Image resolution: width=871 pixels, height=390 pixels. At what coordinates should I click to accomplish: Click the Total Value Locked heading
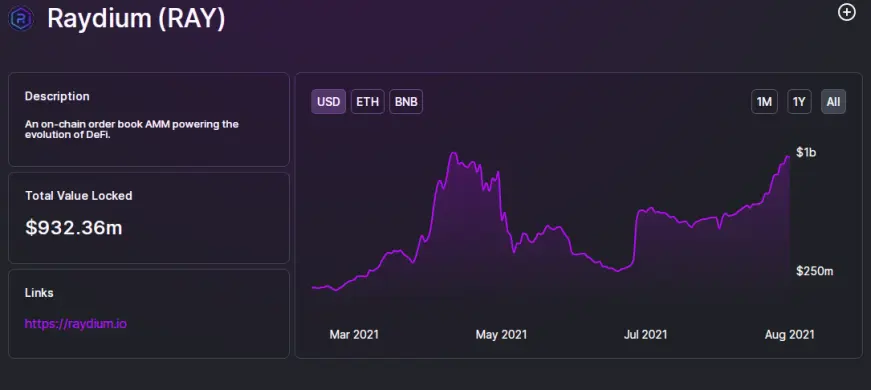point(78,196)
